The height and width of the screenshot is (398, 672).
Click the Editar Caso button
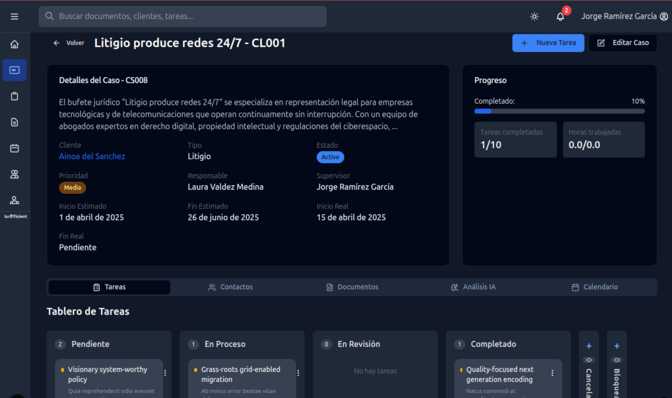click(x=623, y=43)
